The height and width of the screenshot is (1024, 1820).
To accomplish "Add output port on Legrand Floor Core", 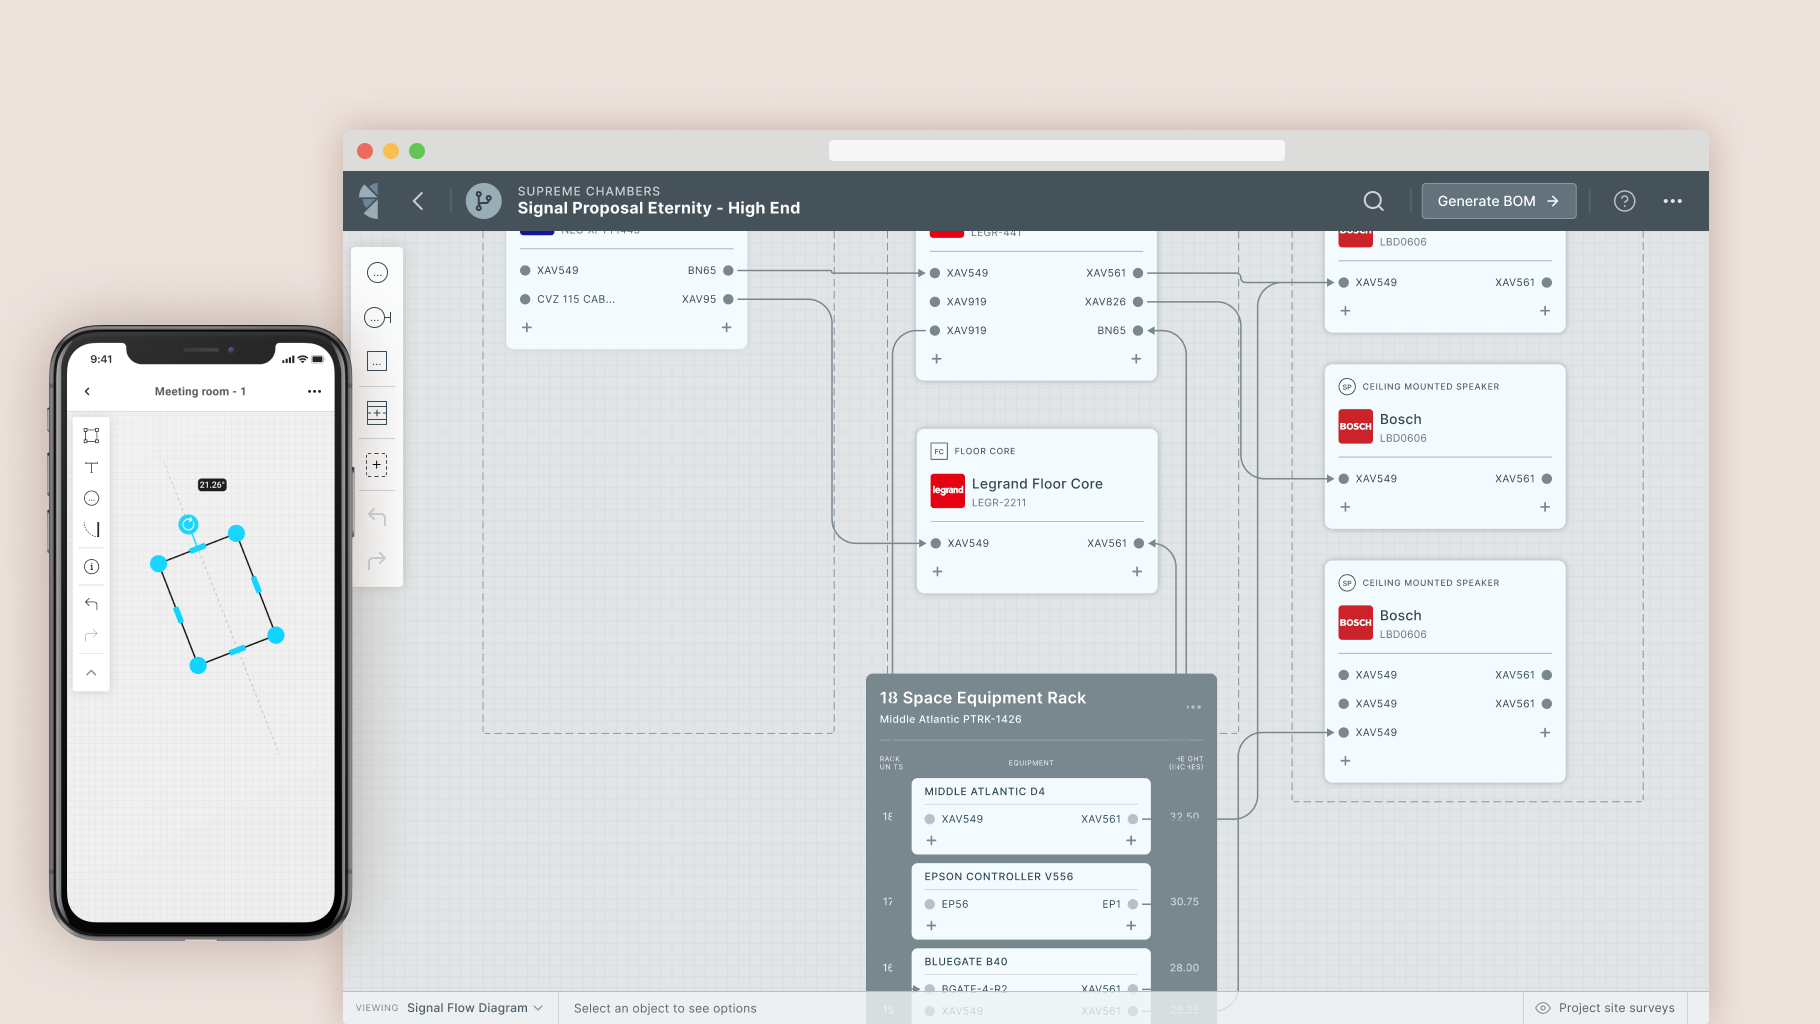I will (x=1137, y=572).
